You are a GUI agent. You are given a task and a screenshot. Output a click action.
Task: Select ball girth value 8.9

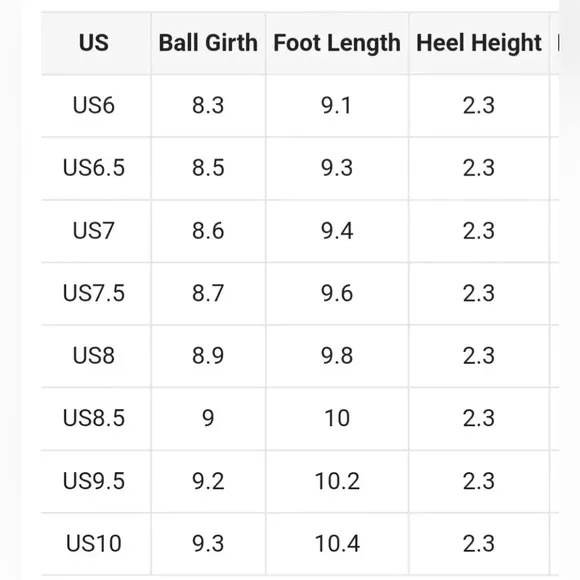[x=208, y=356]
